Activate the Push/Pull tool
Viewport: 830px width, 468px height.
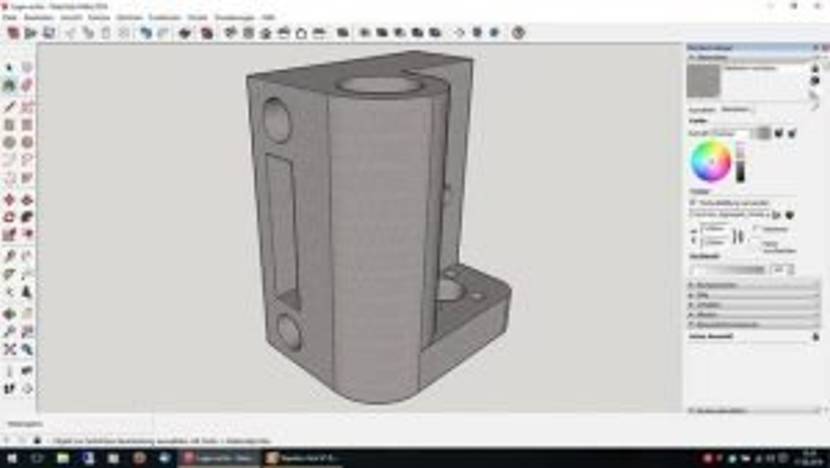pyautogui.click(x=27, y=200)
